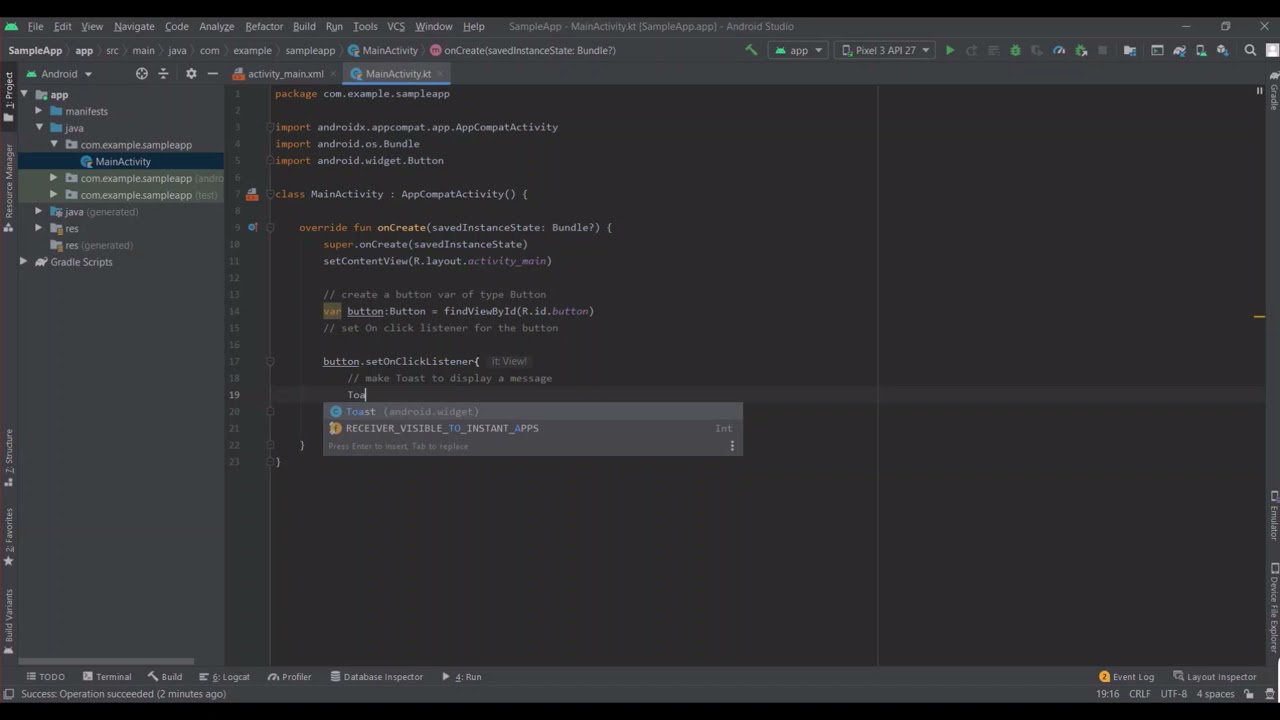Collapse the java folder
Screen dimensions: 1280x720
pos(39,128)
